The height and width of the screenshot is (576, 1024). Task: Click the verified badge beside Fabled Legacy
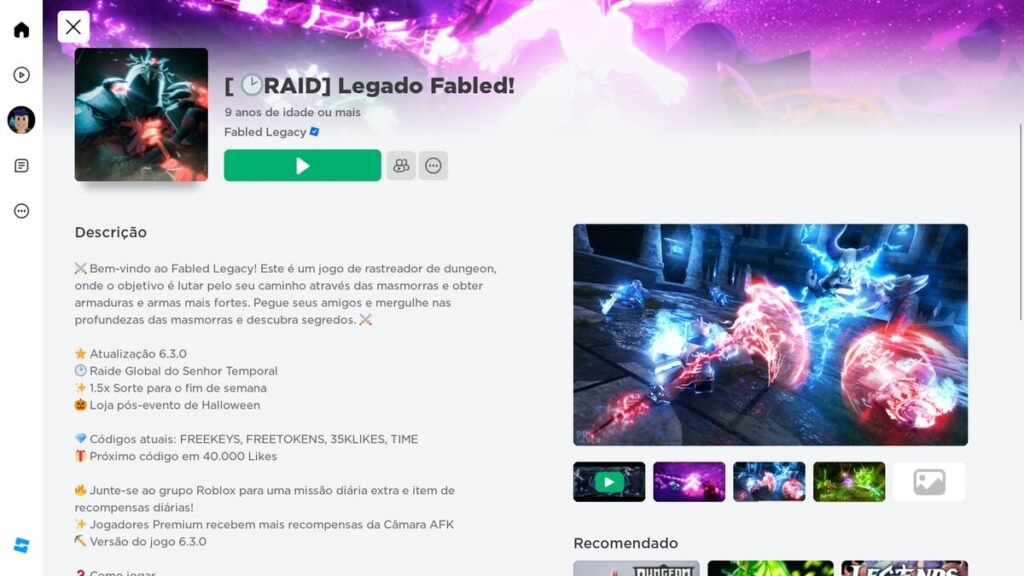(314, 132)
